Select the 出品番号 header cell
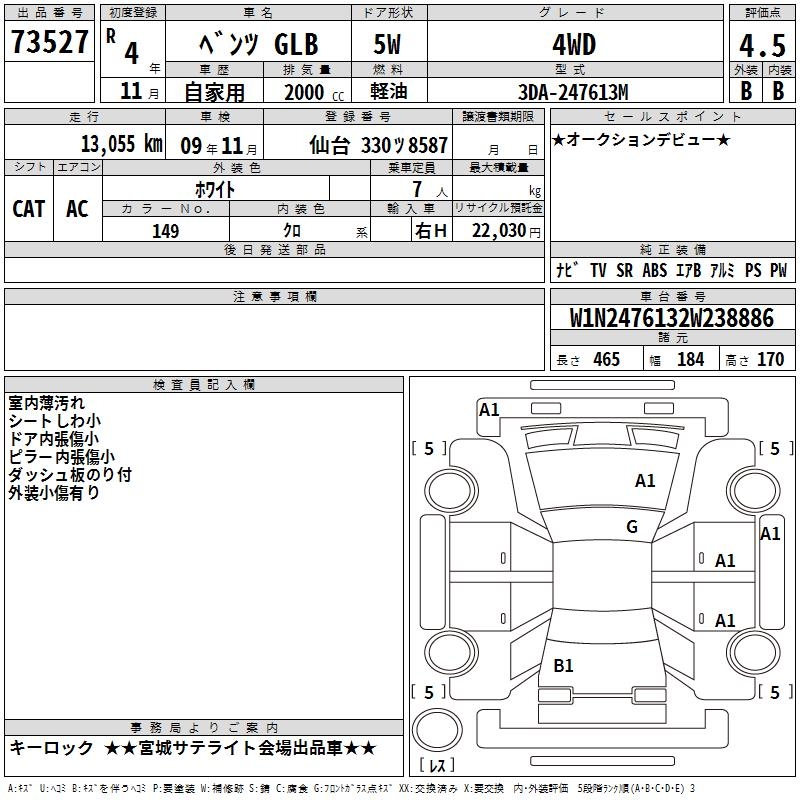The width and height of the screenshot is (800, 800). [x=49, y=13]
